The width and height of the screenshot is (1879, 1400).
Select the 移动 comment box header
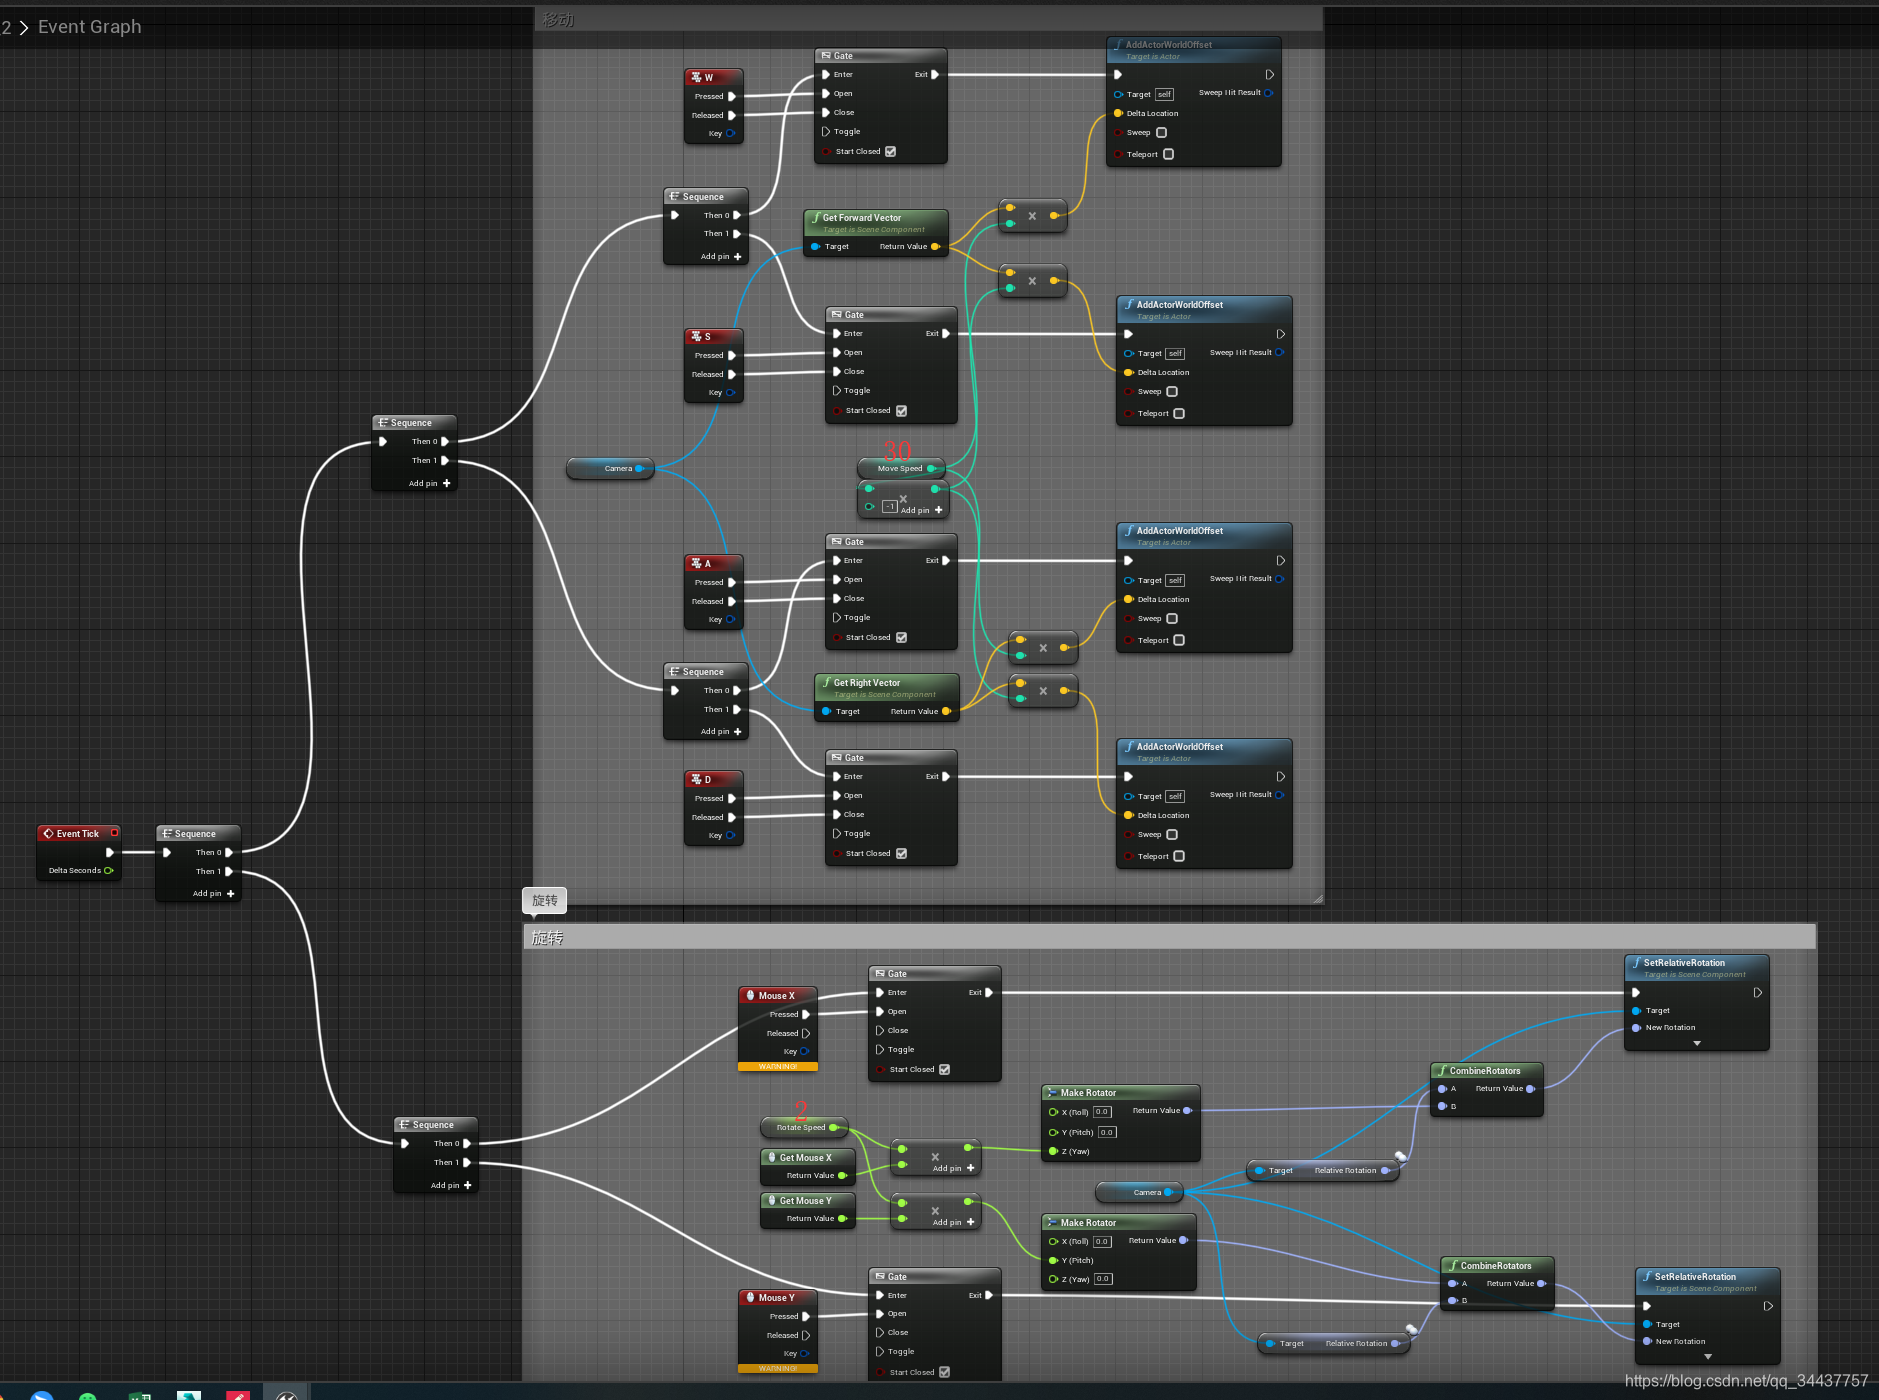[x=928, y=19]
